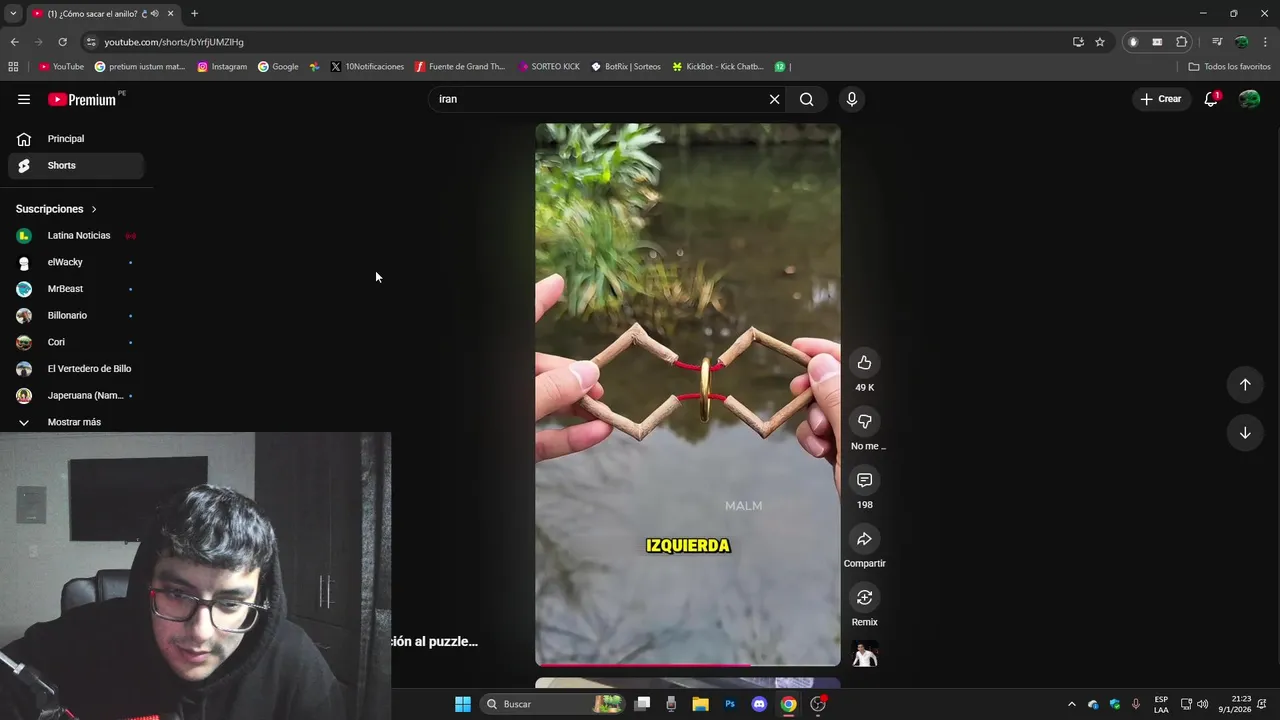Open MrBeast subscription
1280x720 pixels.
76,289
